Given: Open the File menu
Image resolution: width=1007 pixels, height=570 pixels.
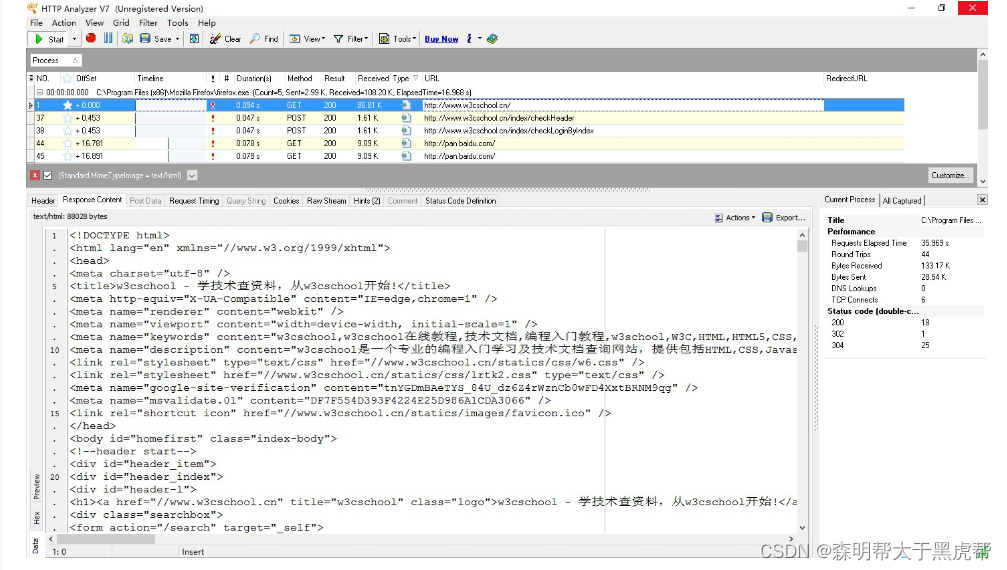Looking at the screenshot, I should coord(36,22).
